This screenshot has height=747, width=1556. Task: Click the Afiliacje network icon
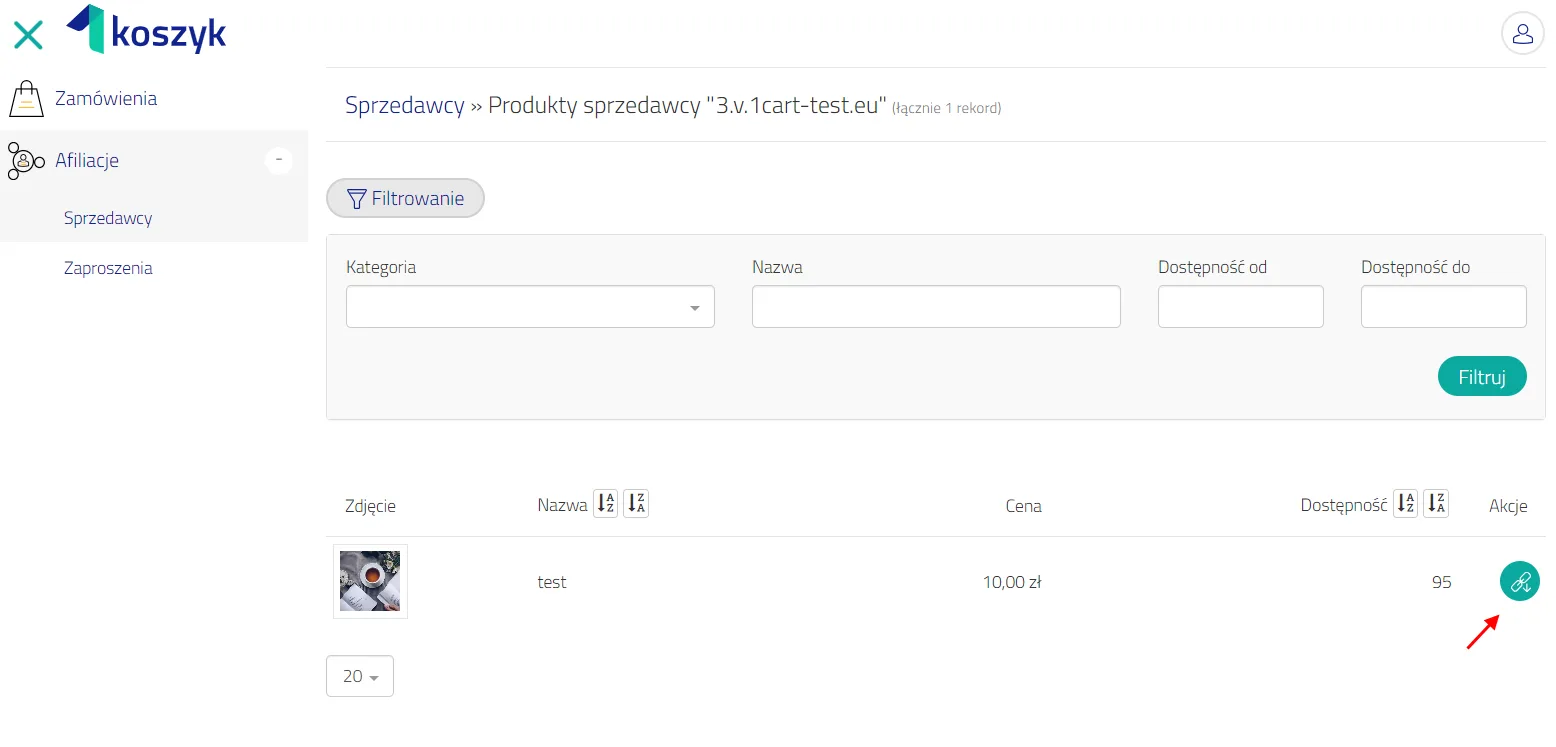pyautogui.click(x=26, y=160)
